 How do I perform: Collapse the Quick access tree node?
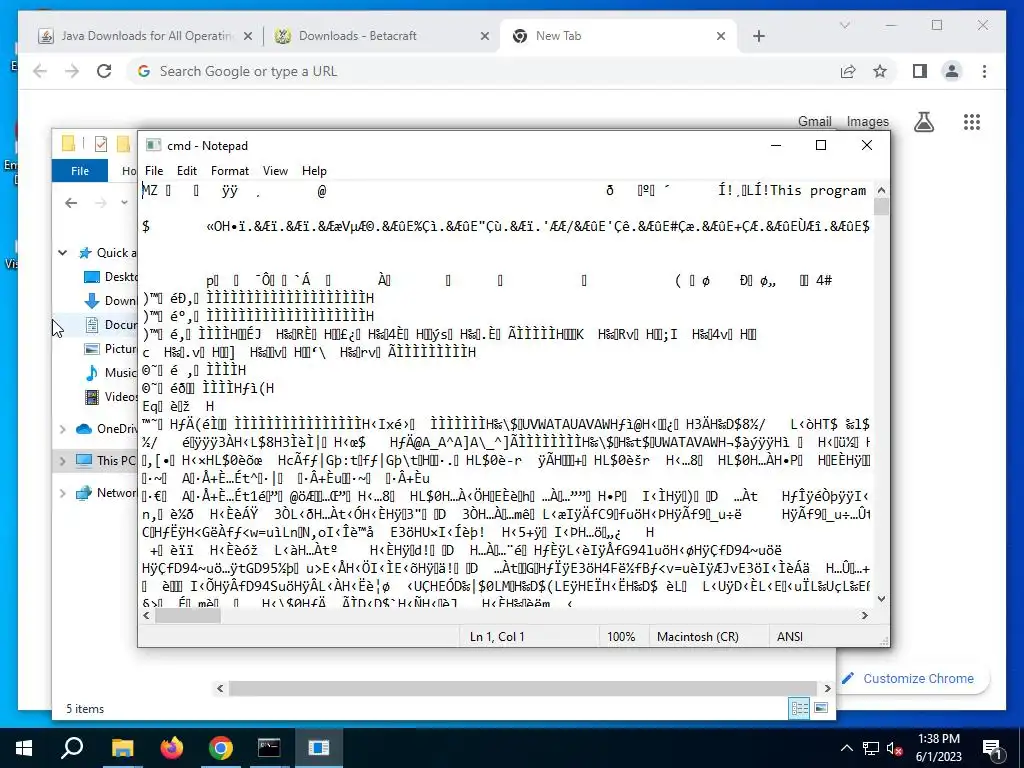pyautogui.click(x=63, y=253)
